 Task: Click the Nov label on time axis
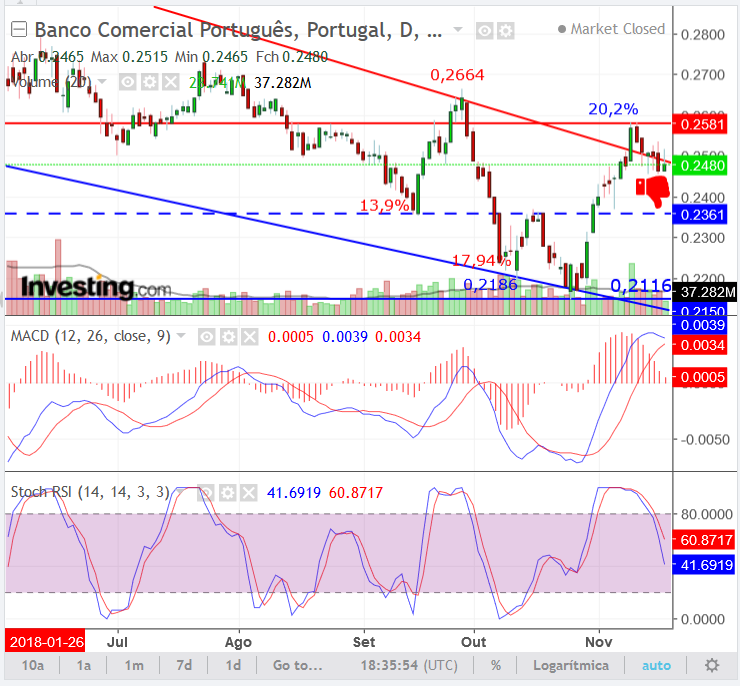(x=598, y=642)
